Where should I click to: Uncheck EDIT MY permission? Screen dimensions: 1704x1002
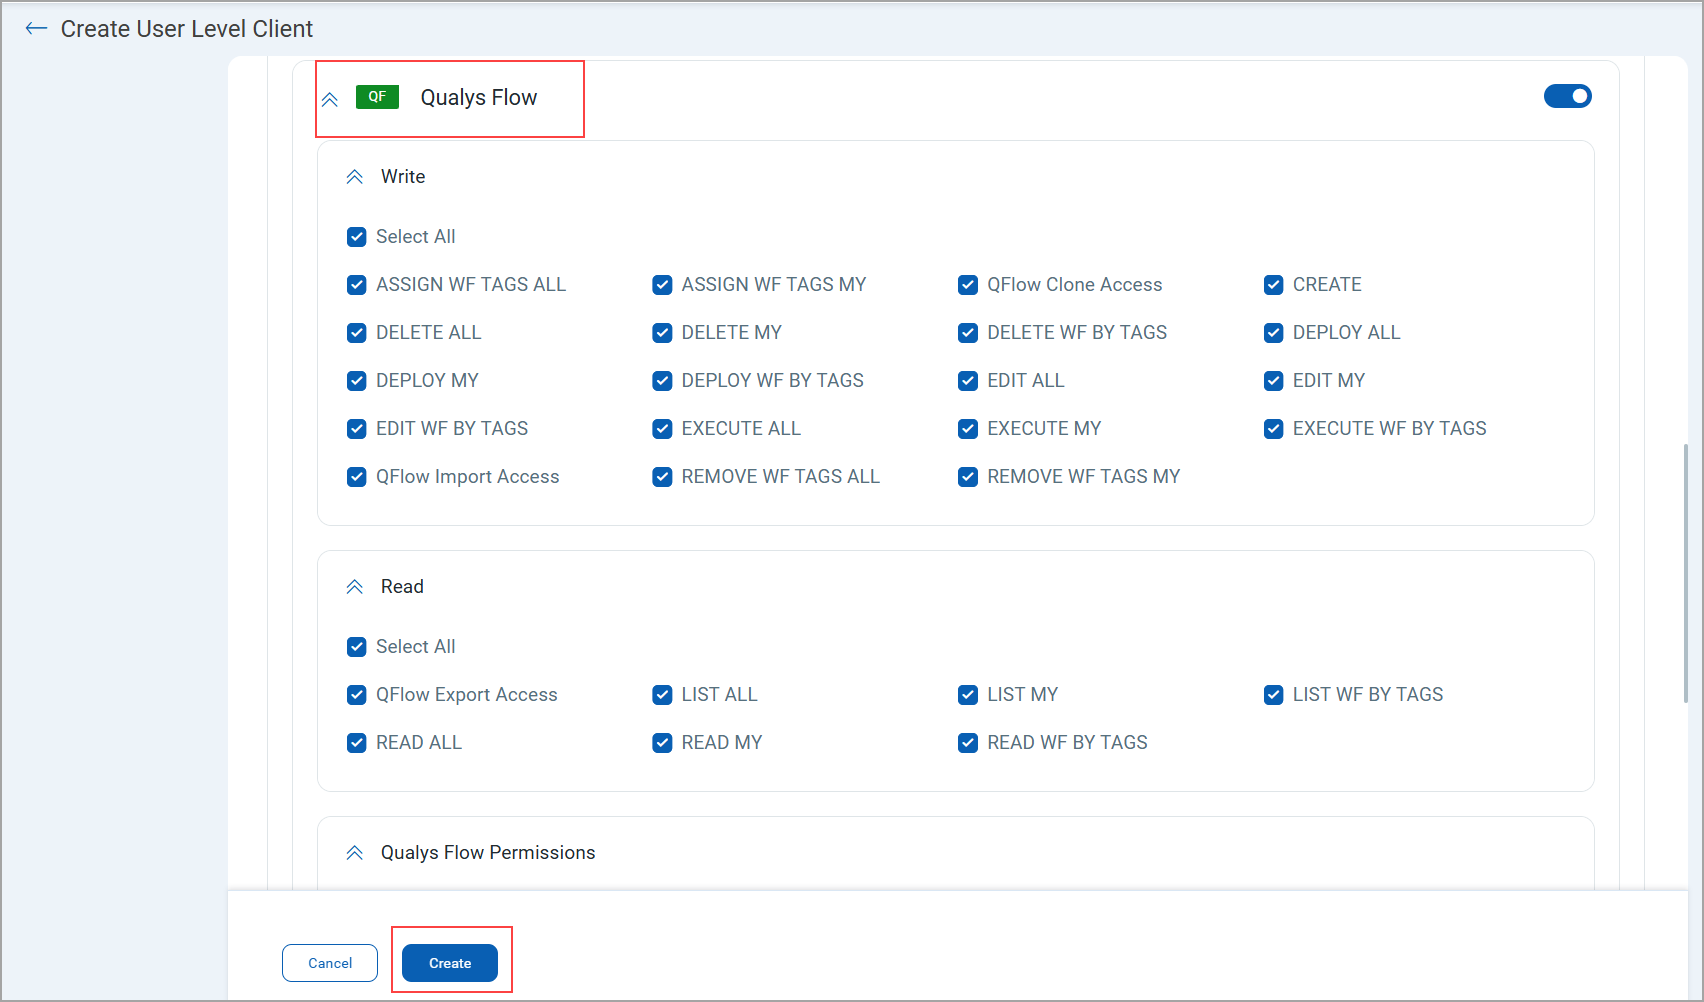(1274, 381)
